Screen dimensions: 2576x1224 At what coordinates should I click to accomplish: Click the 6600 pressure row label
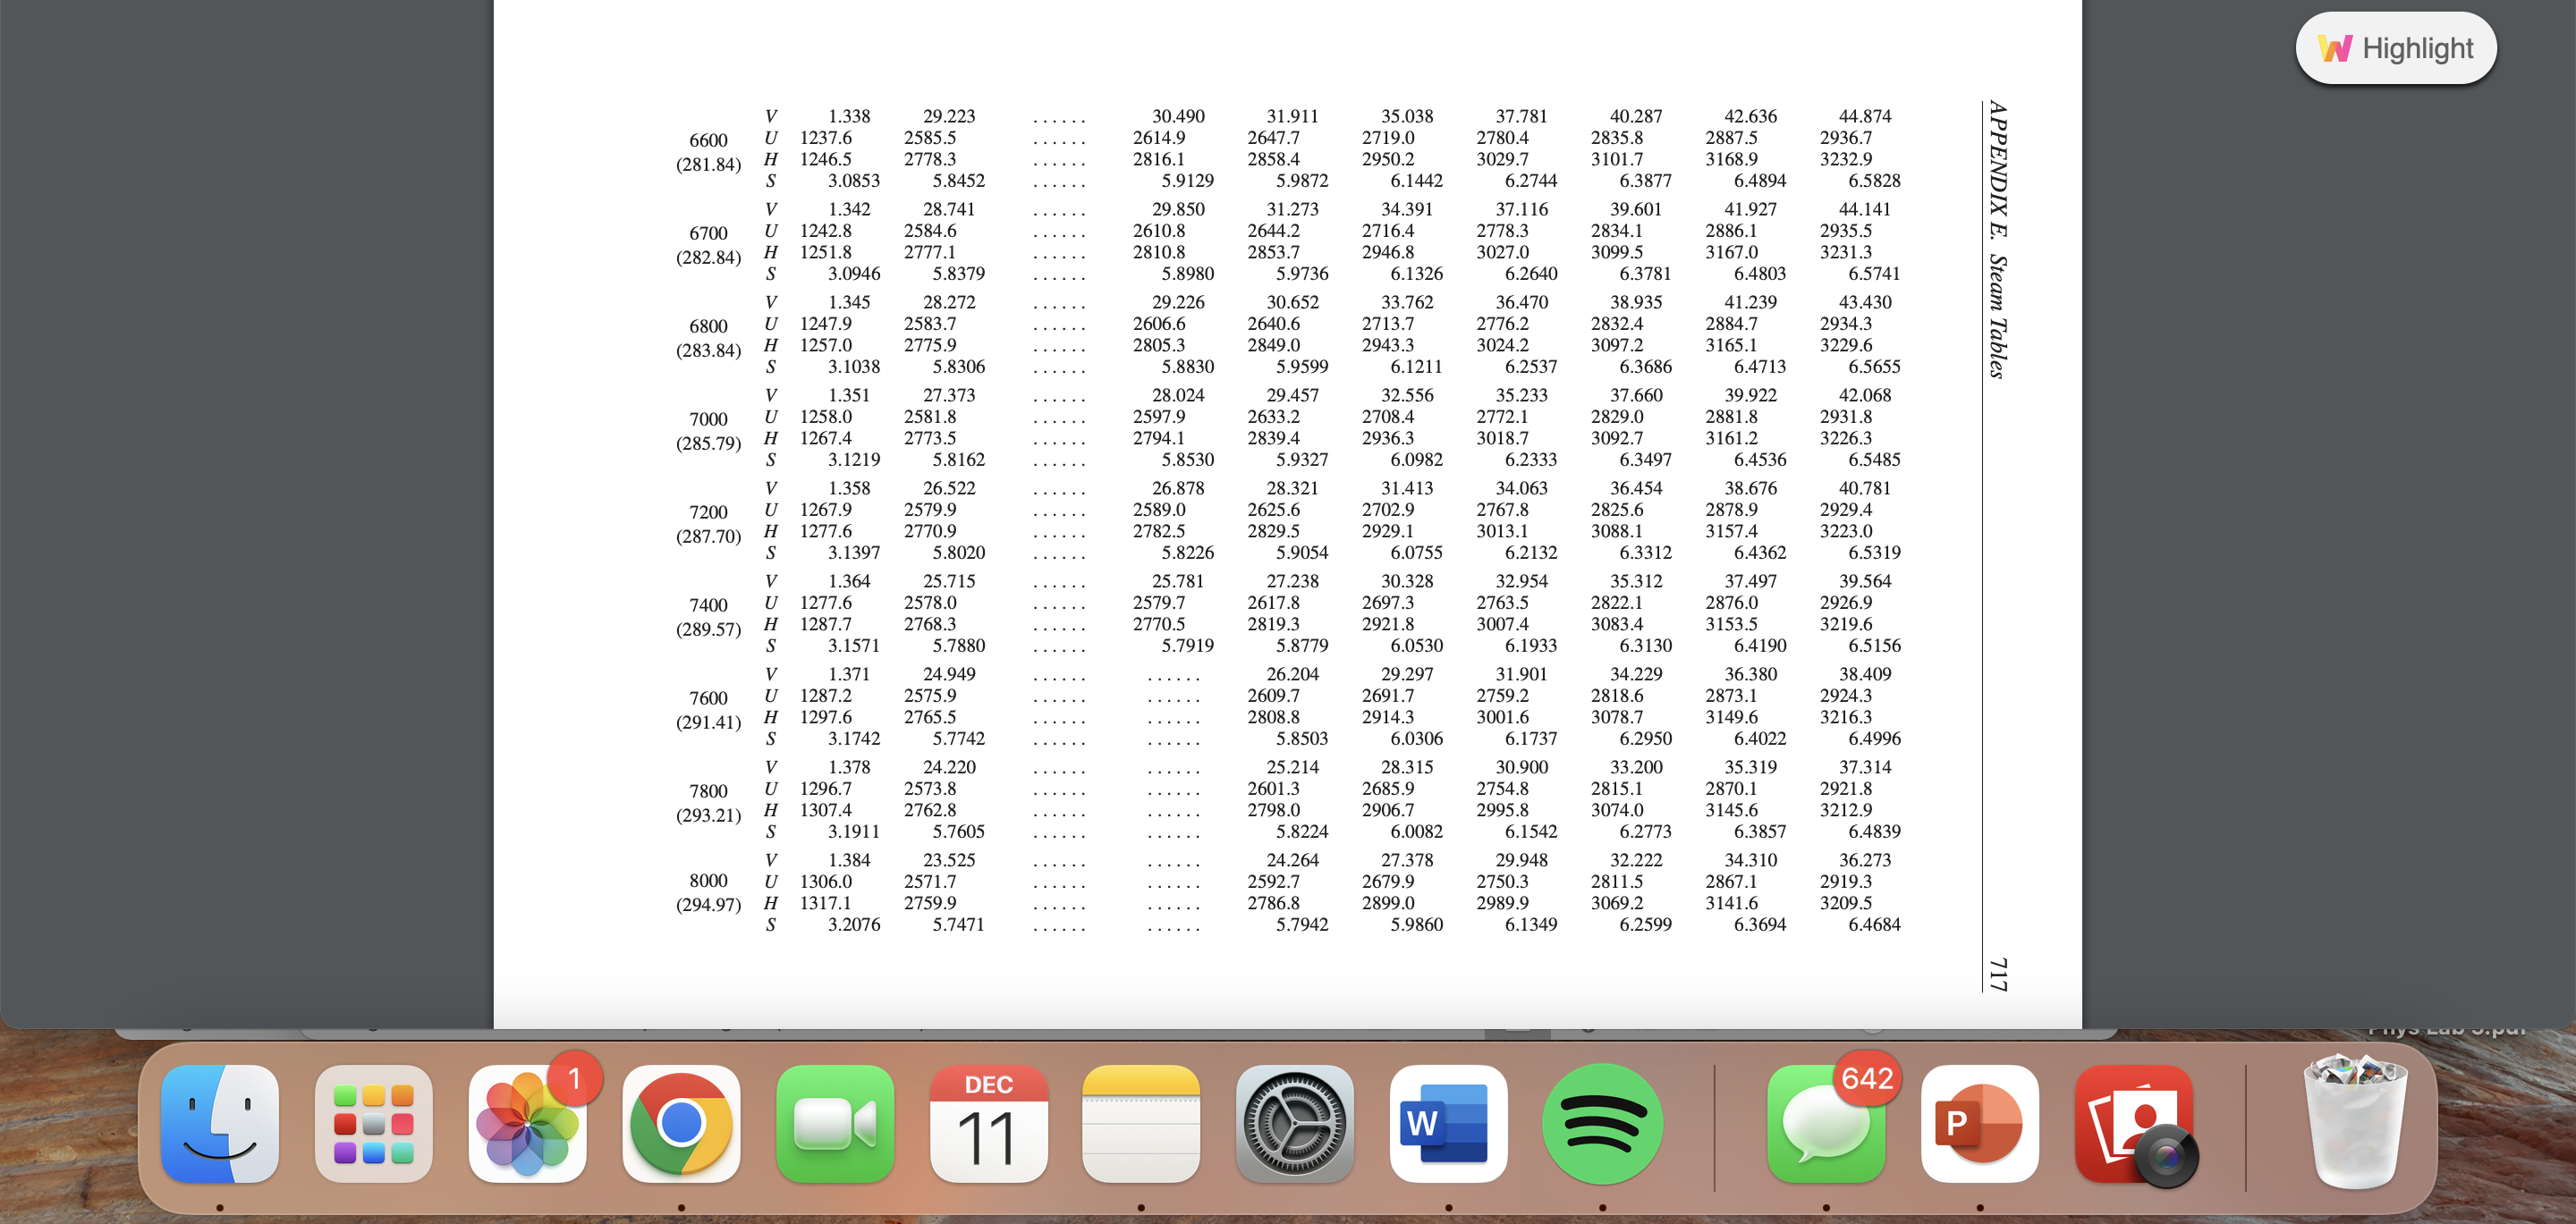pyautogui.click(x=708, y=140)
